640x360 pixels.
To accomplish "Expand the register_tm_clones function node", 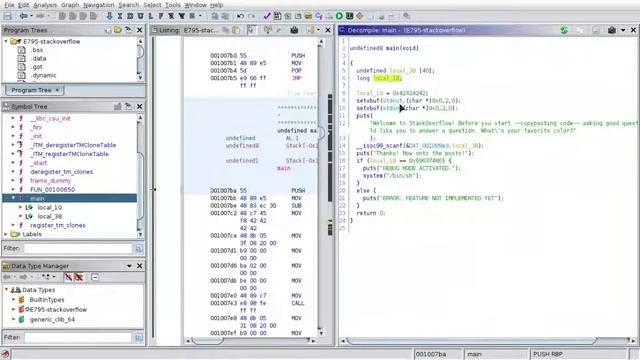I will (13, 225).
